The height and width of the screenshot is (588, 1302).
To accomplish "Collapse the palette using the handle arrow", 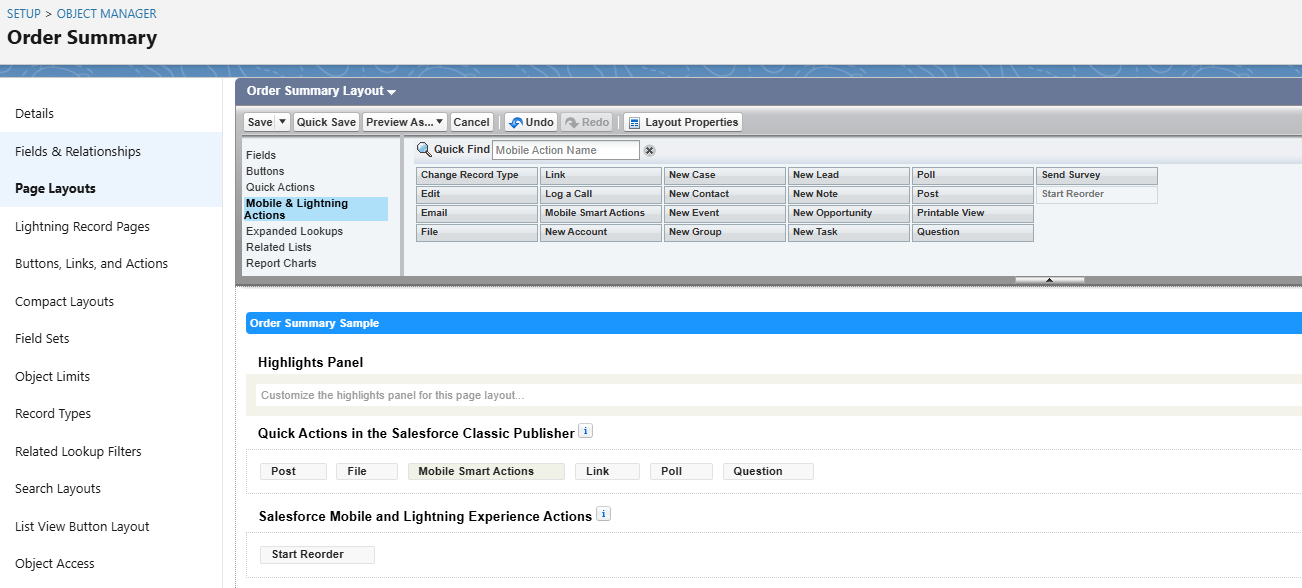I will coord(1049,280).
